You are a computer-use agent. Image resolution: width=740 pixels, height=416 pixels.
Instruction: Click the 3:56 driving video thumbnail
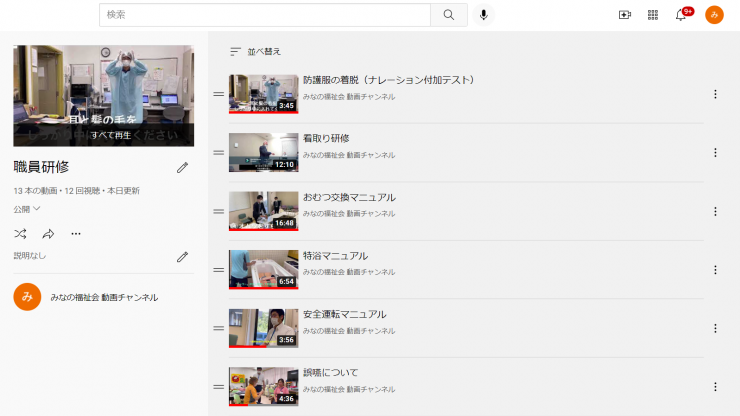(x=264, y=328)
